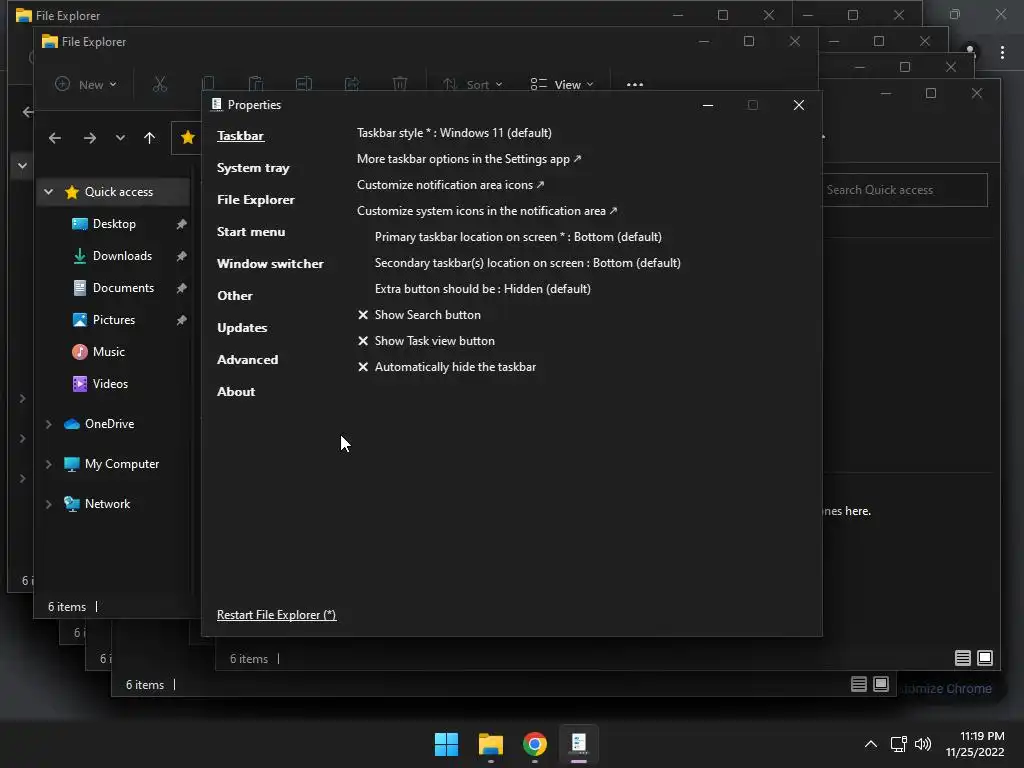Click the Share icon in File Explorer toolbar

tap(352, 84)
